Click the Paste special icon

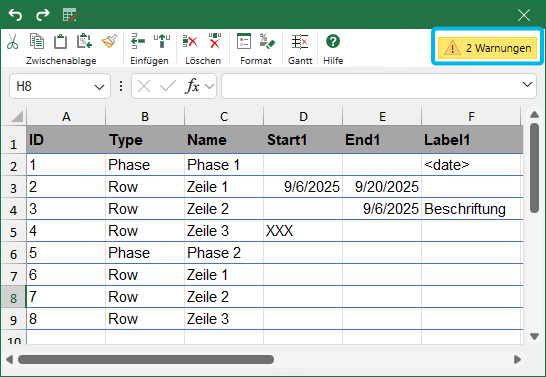pyautogui.click(x=85, y=41)
